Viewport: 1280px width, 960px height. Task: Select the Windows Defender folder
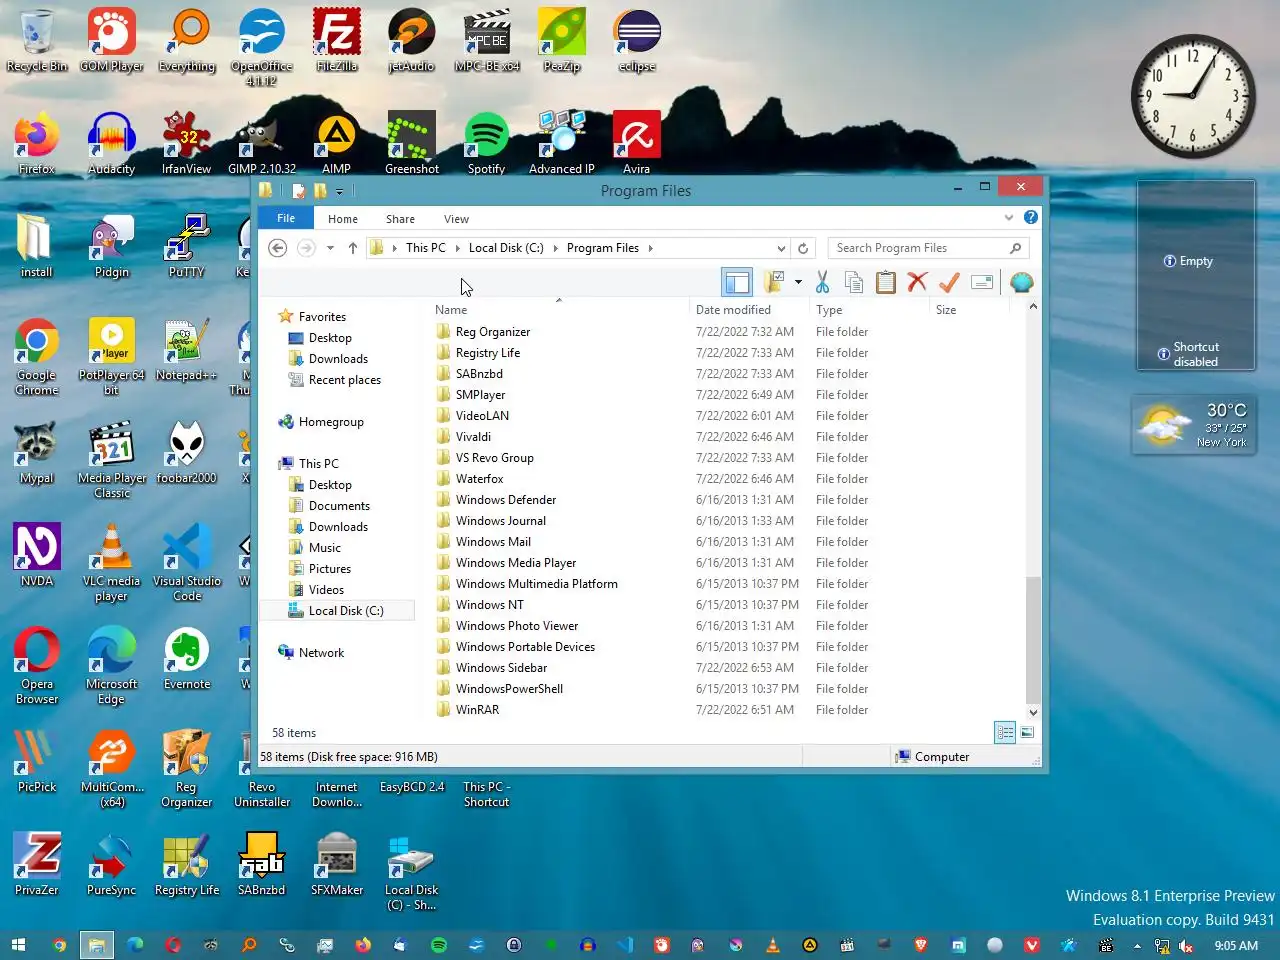[x=506, y=500]
